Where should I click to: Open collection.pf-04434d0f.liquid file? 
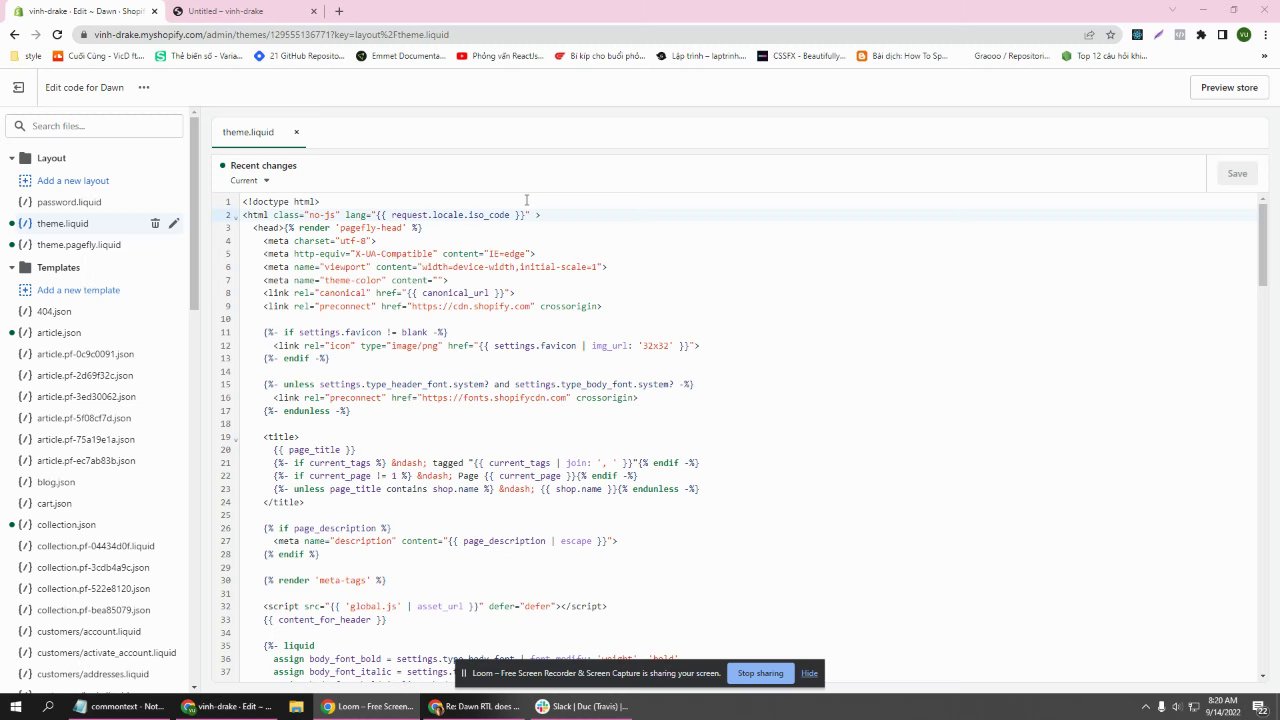[x=96, y=547]
